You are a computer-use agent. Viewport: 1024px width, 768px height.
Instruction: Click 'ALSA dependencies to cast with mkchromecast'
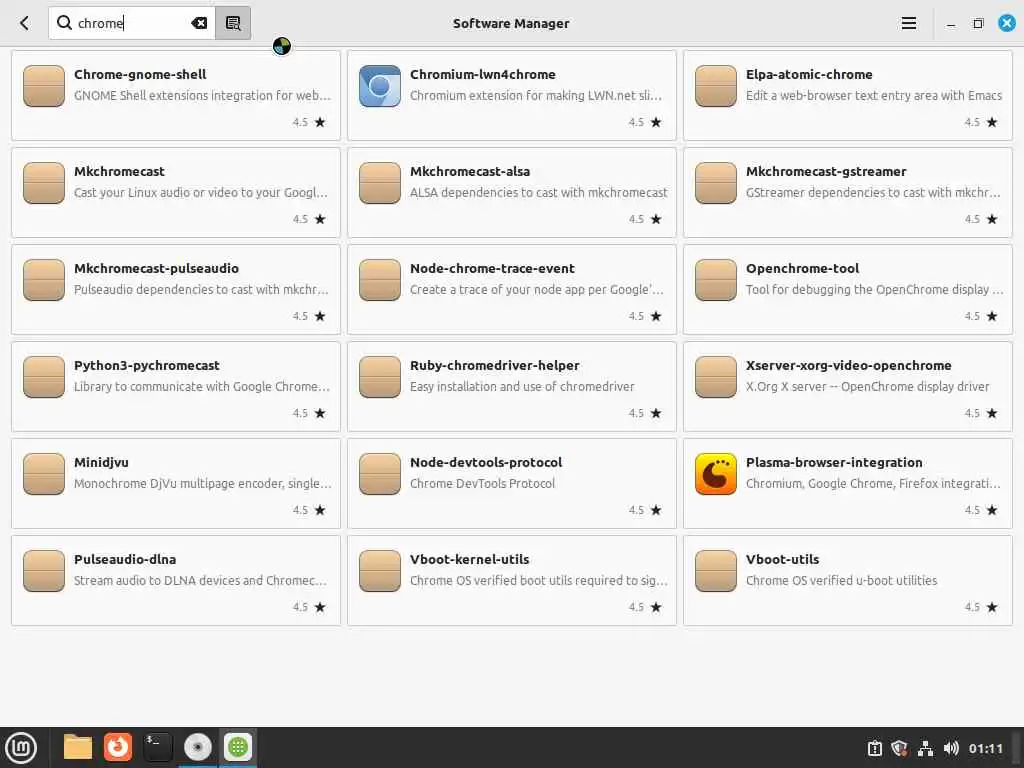539,193
